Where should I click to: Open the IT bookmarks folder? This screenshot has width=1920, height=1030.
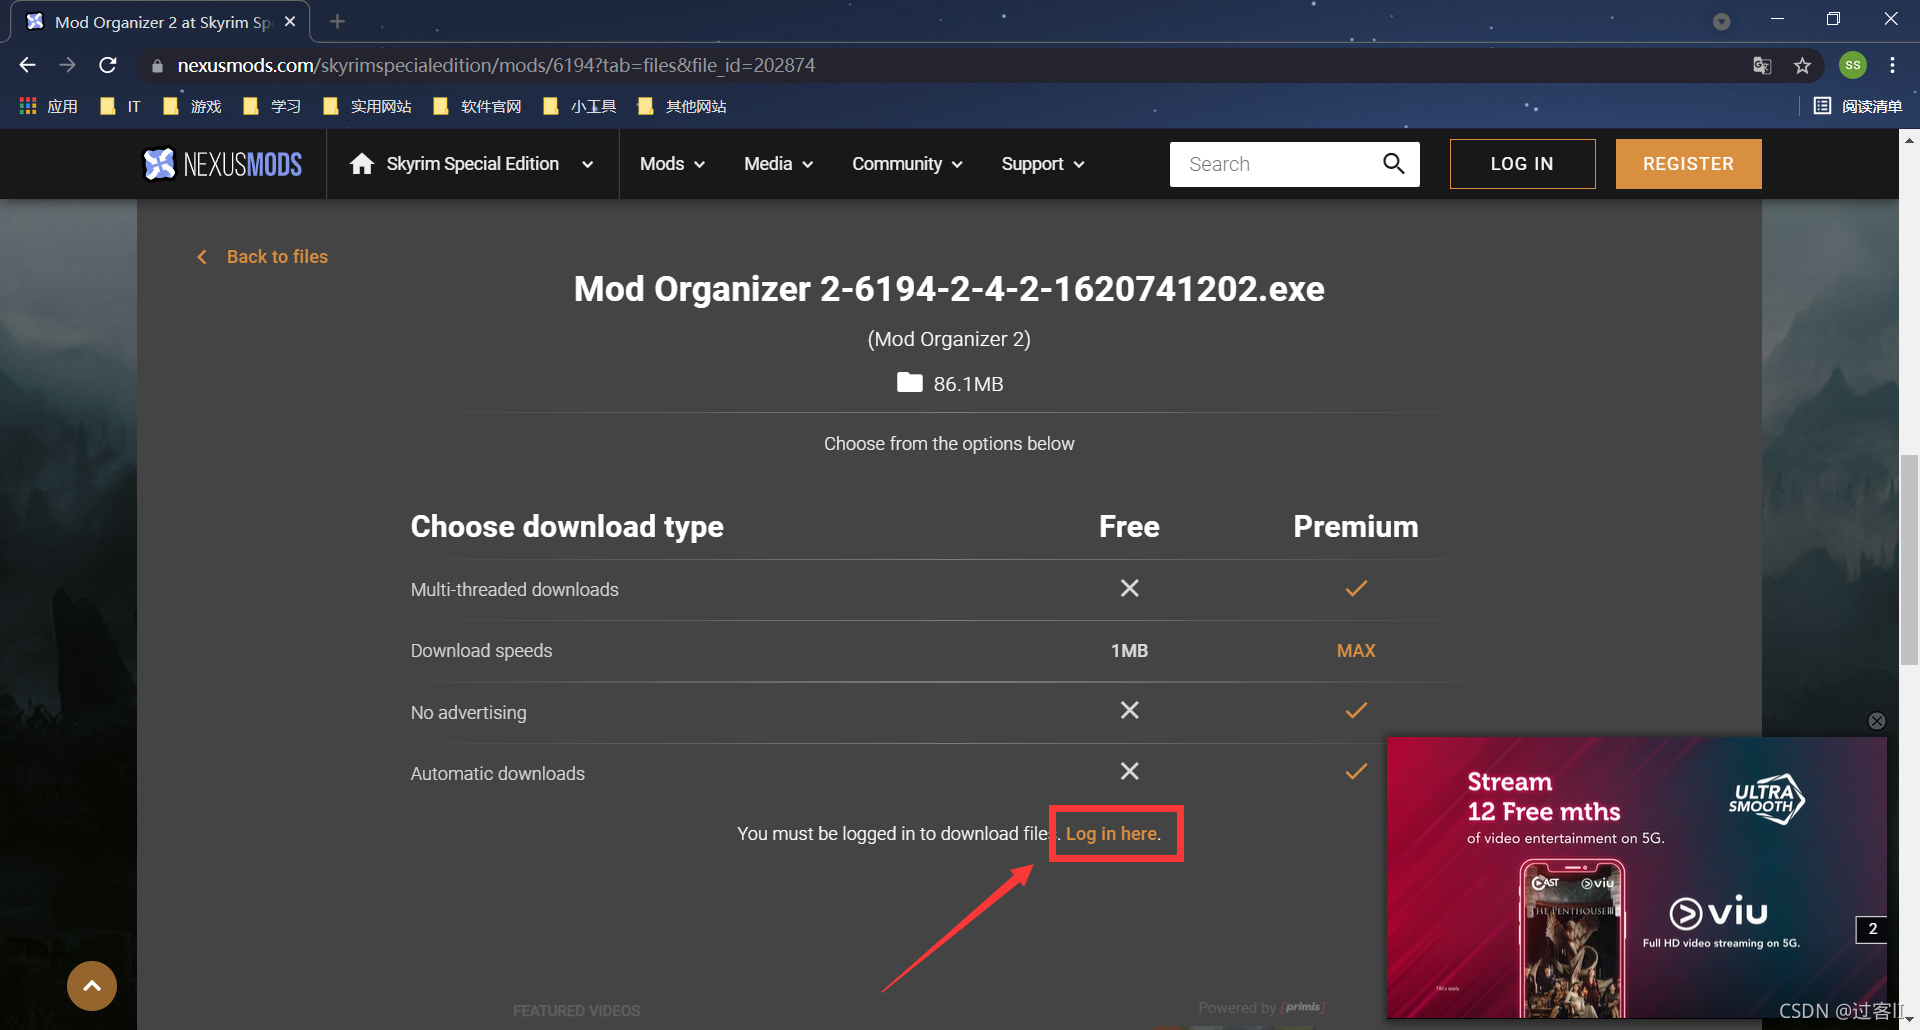(121, 106)
